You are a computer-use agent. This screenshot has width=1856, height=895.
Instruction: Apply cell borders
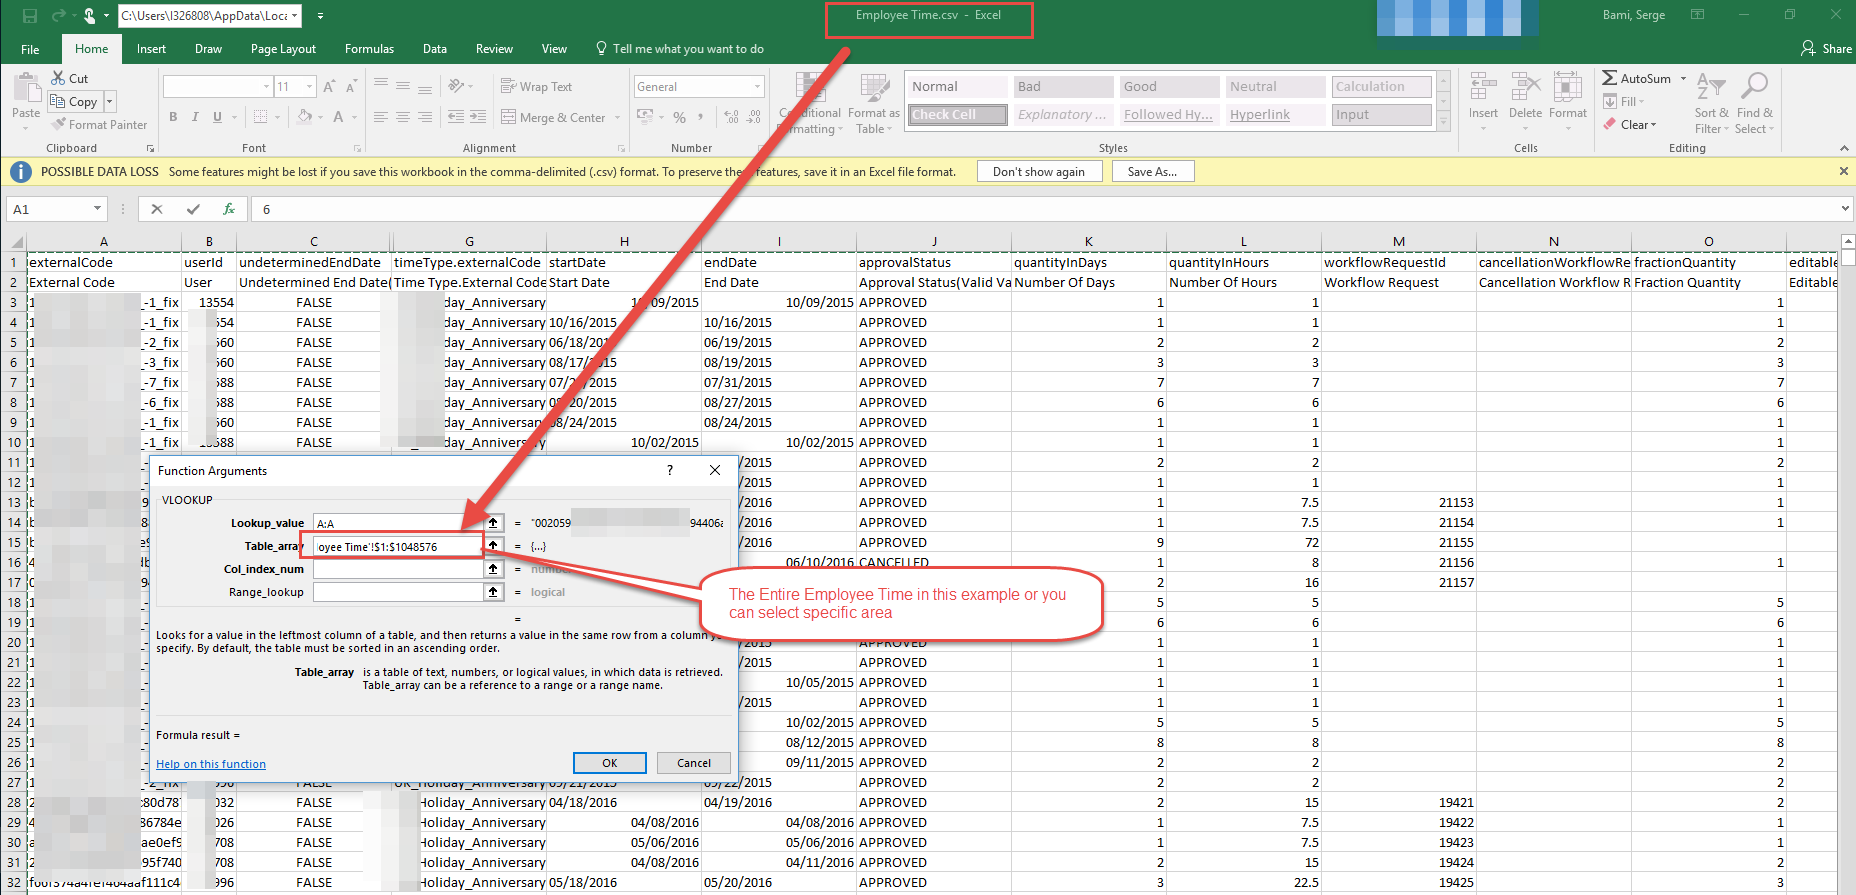click(260, 117)
